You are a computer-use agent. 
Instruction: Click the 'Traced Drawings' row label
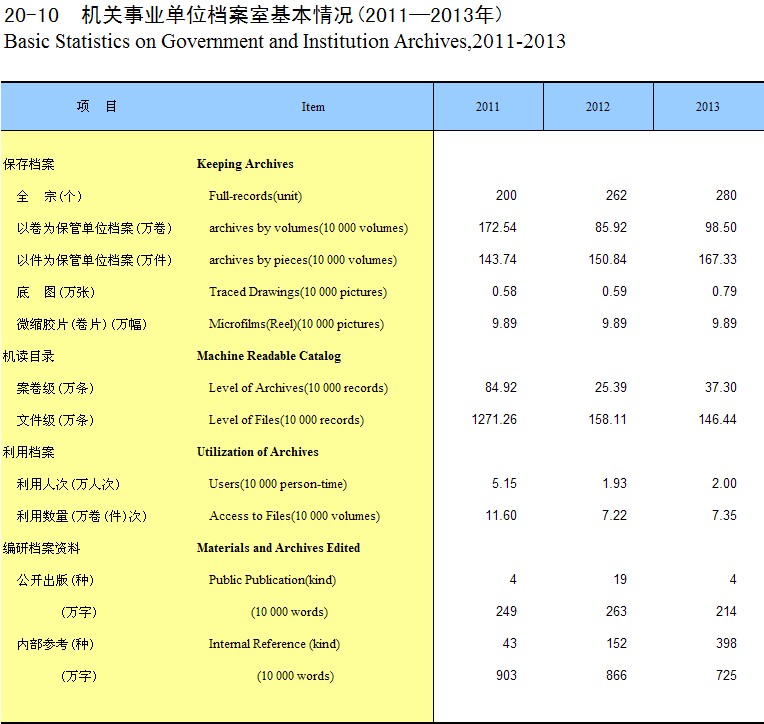[297, 292]
